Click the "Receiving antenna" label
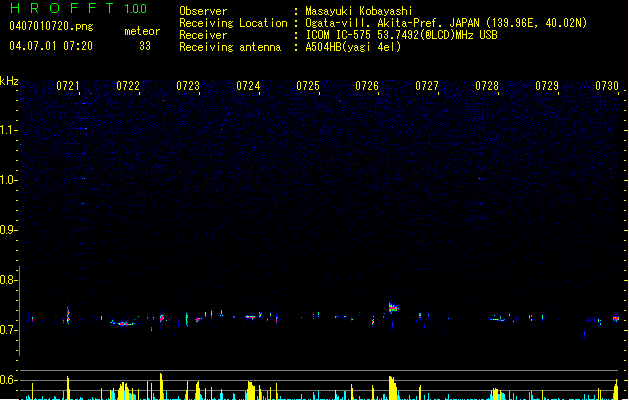 coord(230,47)
